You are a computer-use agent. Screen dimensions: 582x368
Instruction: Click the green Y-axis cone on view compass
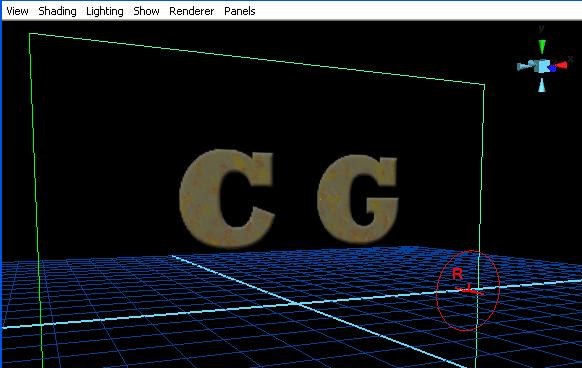pos(542,46)
